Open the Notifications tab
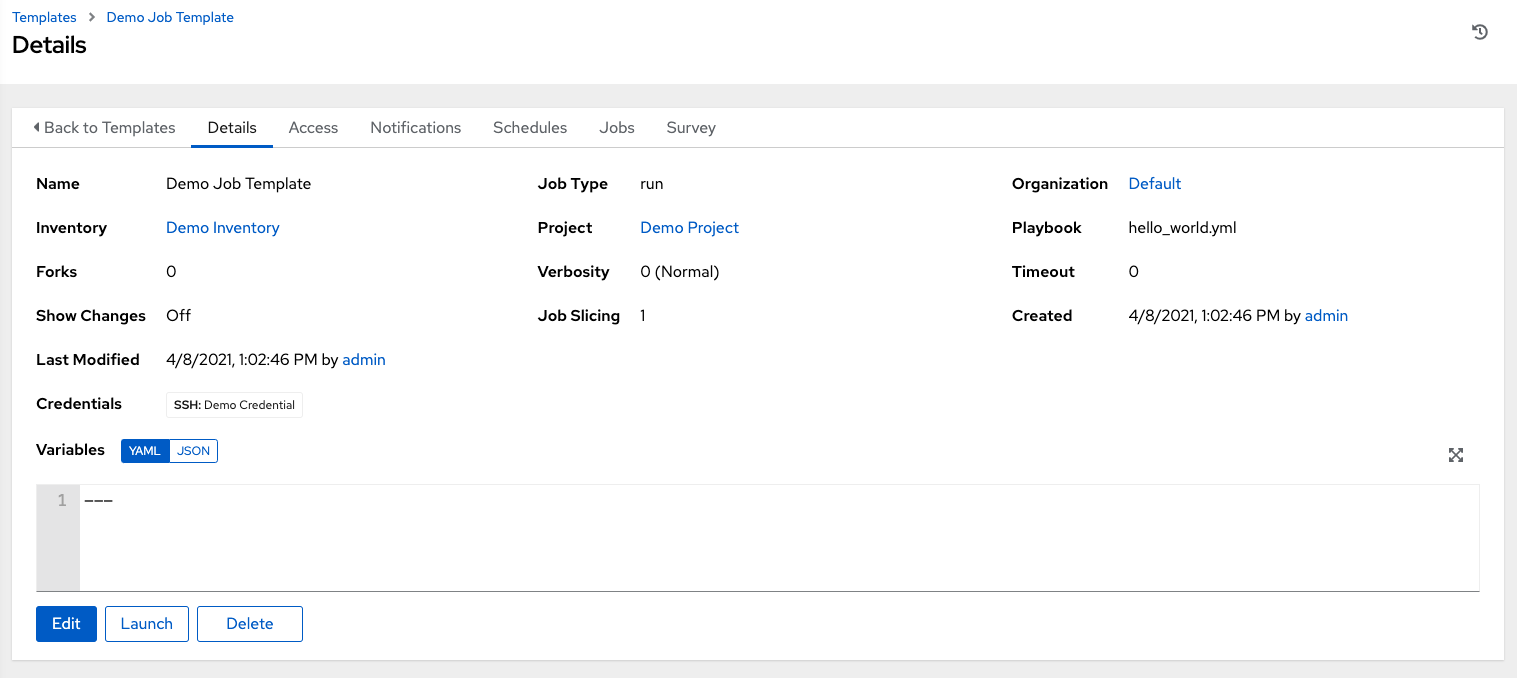1517x678 pixels. coord(415,127)
